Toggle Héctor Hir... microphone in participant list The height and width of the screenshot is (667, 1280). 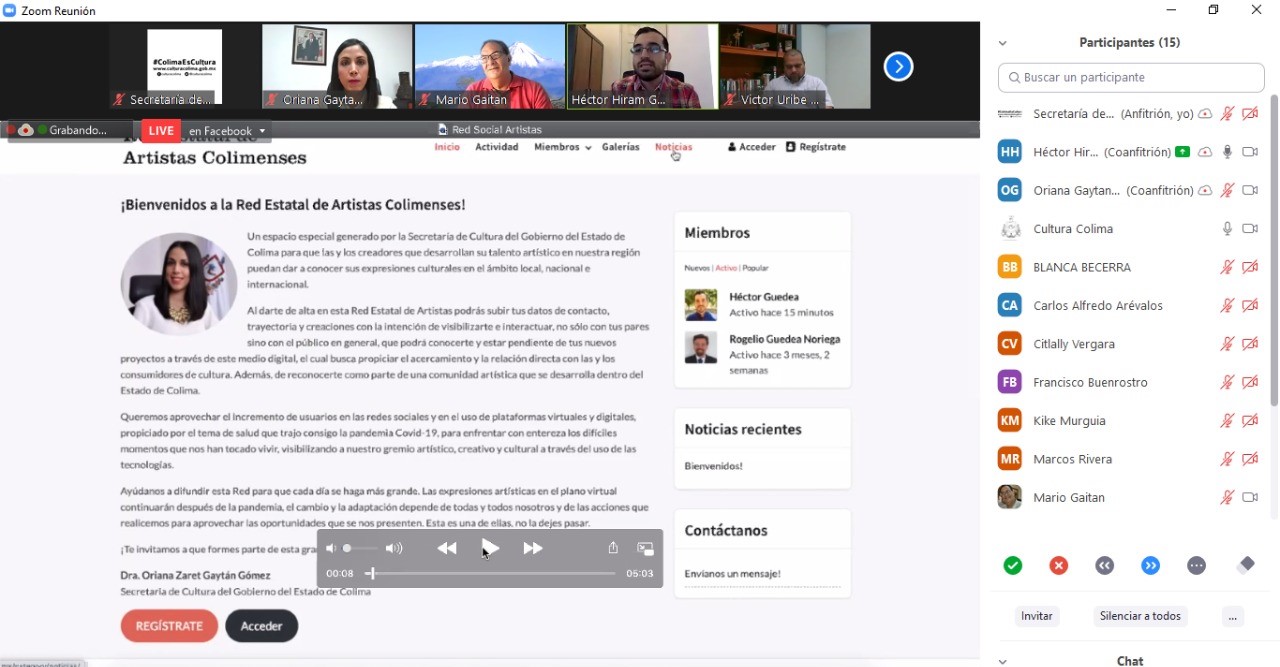pyautogui.click(x=1227, y=152)
